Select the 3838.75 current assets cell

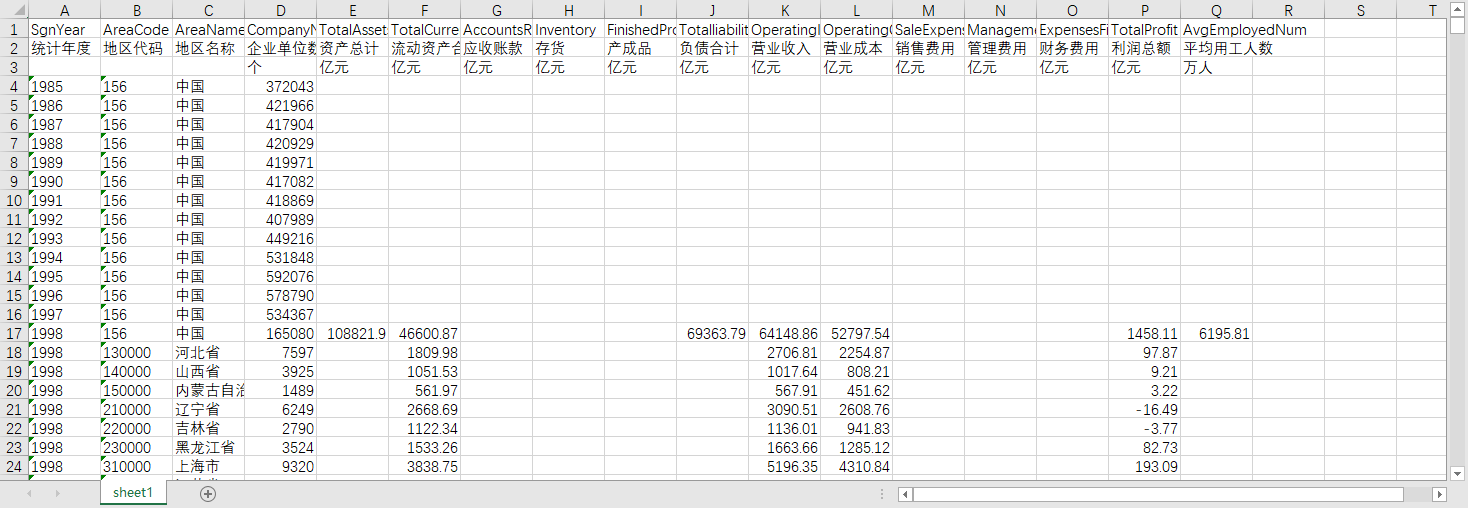pyautogui.click(x=425, y=466)
